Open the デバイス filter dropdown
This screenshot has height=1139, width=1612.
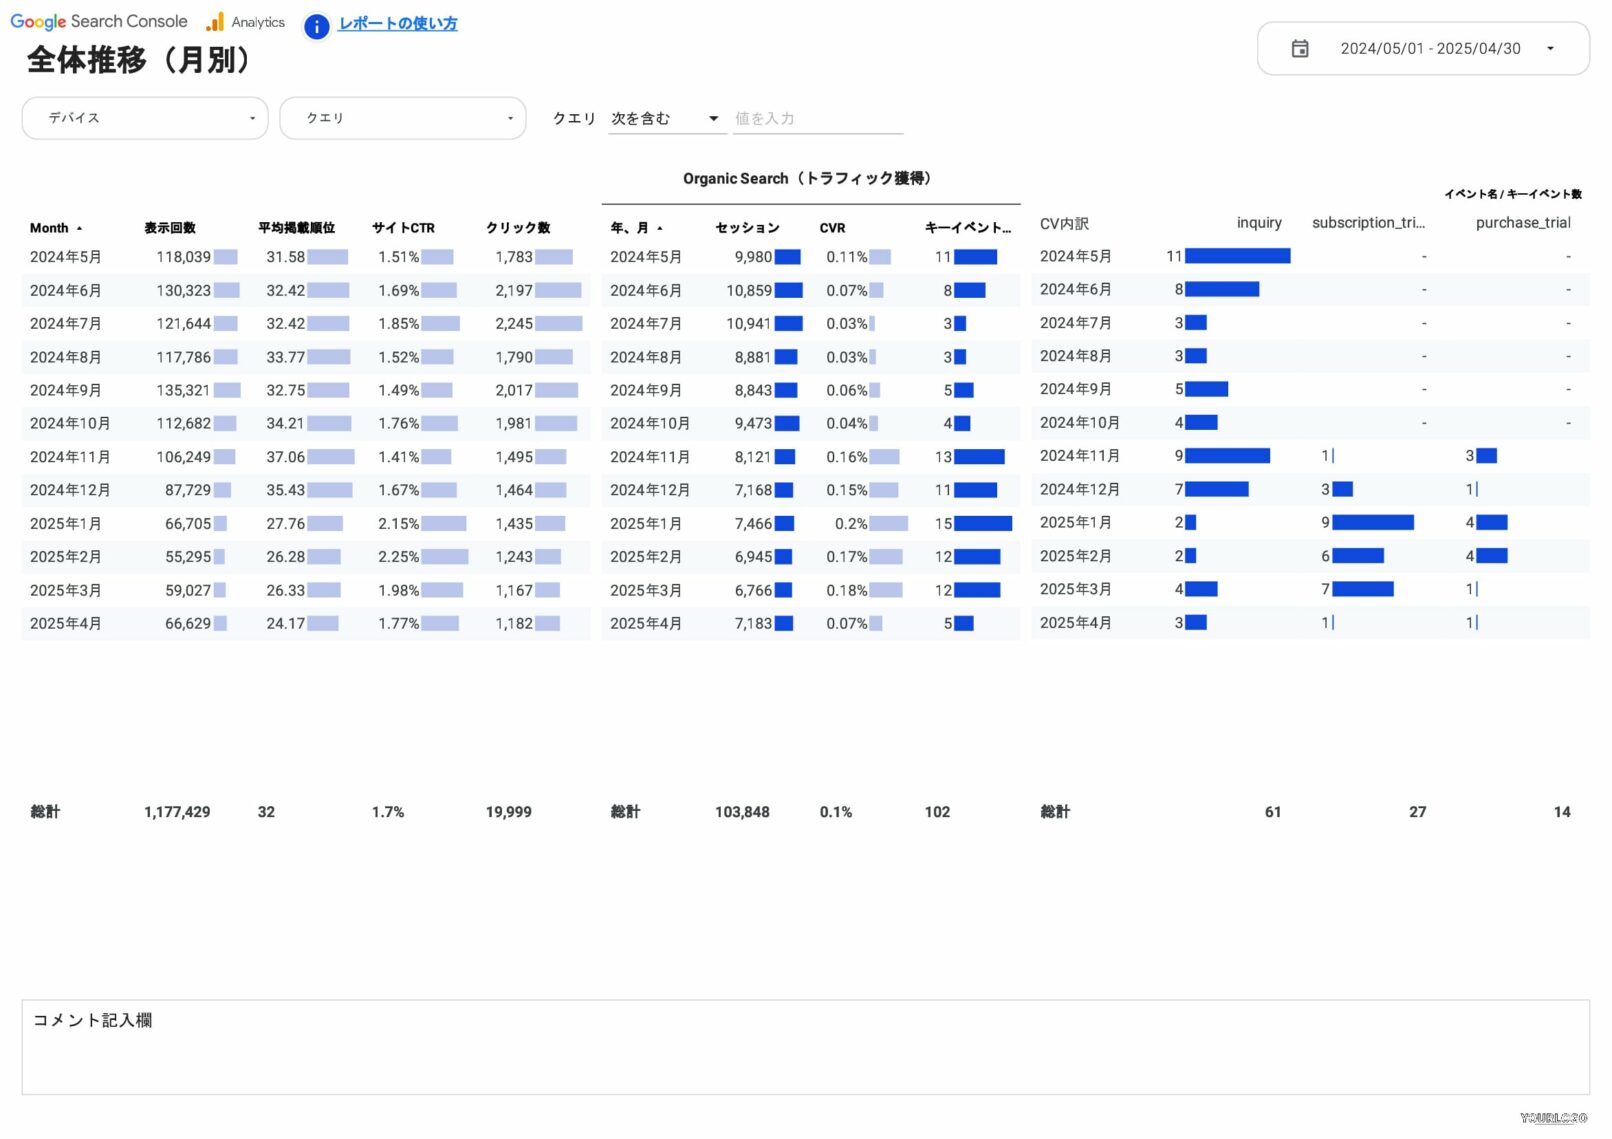[x=145, y=118]
